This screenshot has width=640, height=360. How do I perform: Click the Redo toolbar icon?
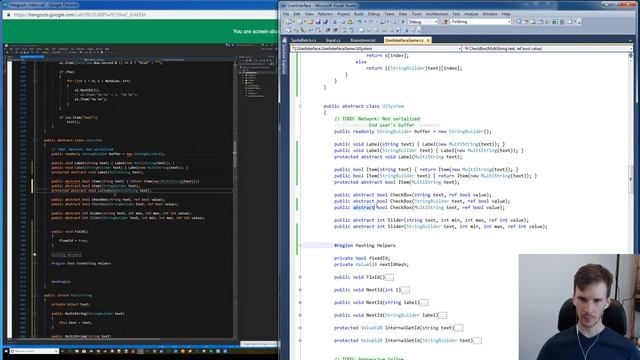tap(371, 22)
